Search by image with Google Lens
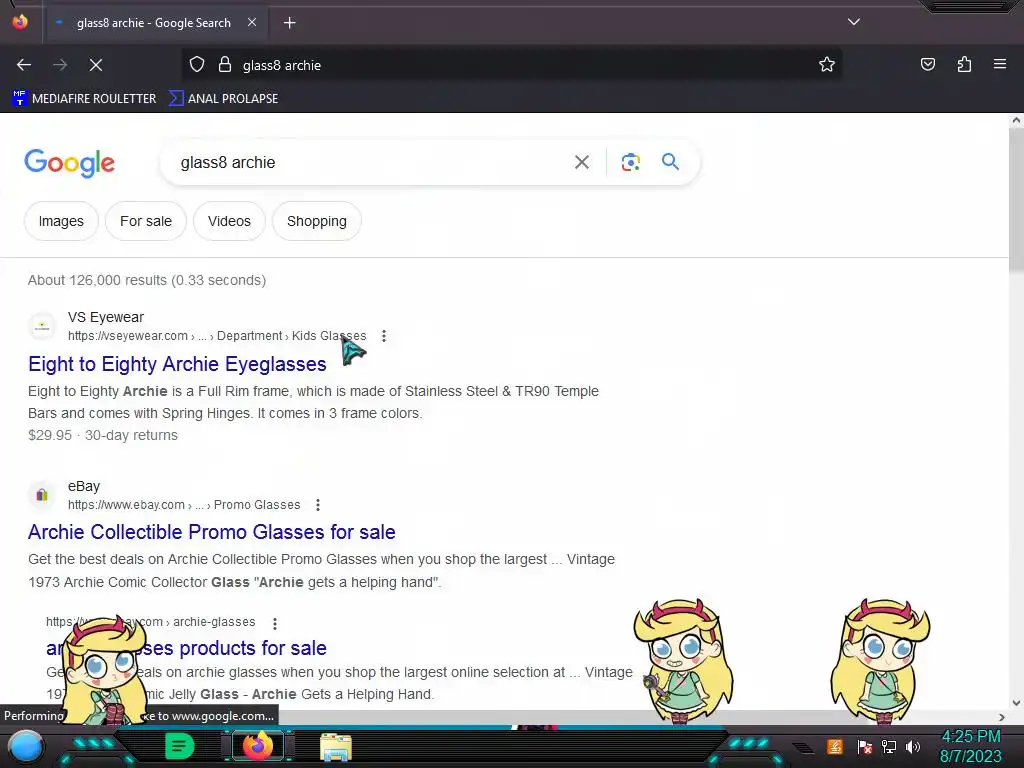Image resolution: width=1024 pixels, height=768 pixels. 630,162
